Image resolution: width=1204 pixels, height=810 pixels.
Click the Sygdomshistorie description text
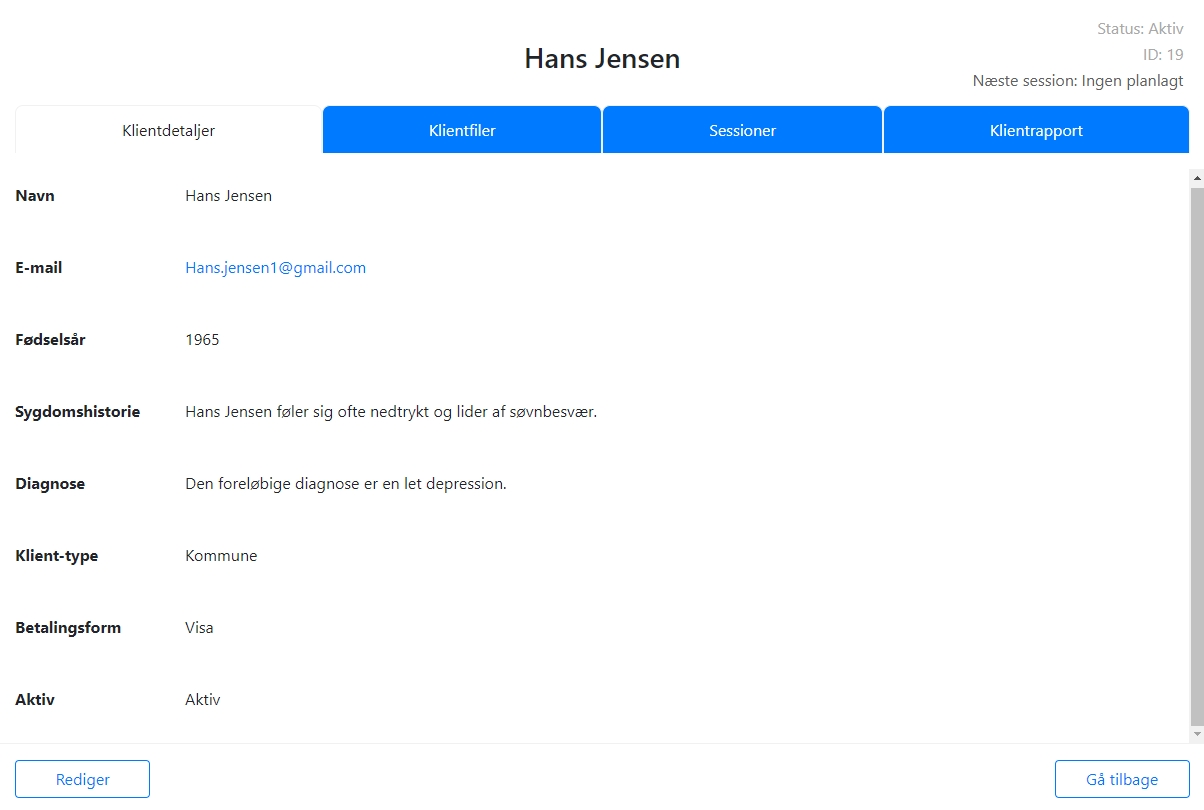[x=390, y=412]
